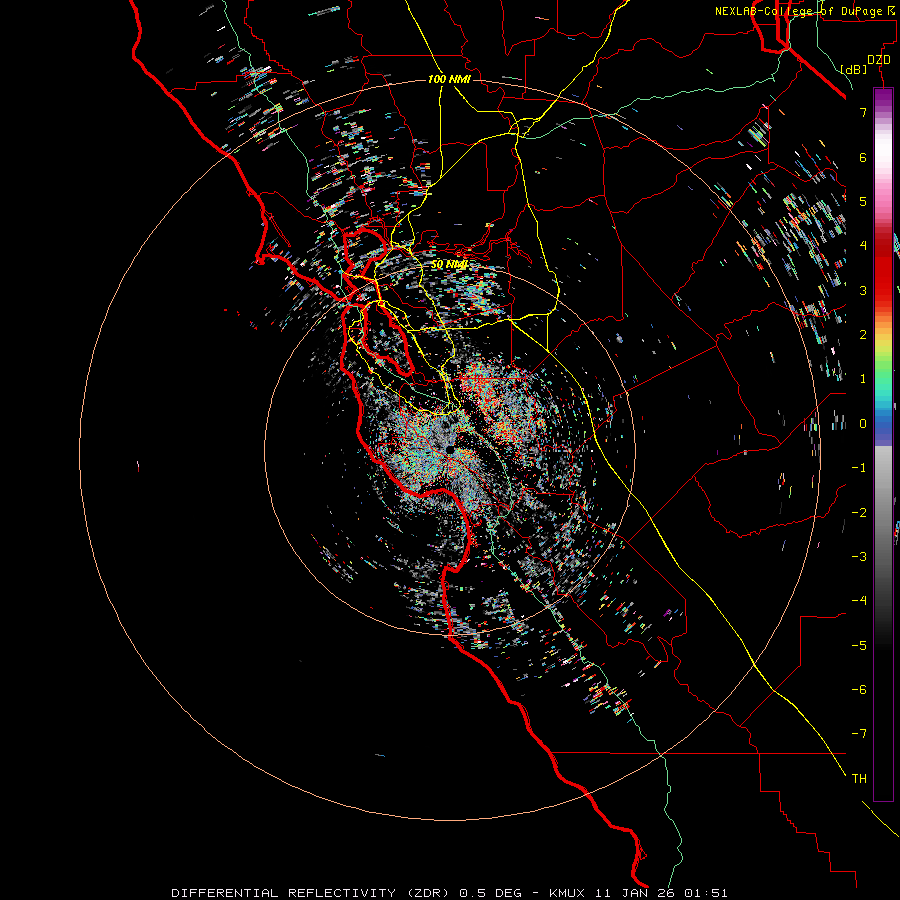Select the 0 dB scale label

click(x=863, y=424)
